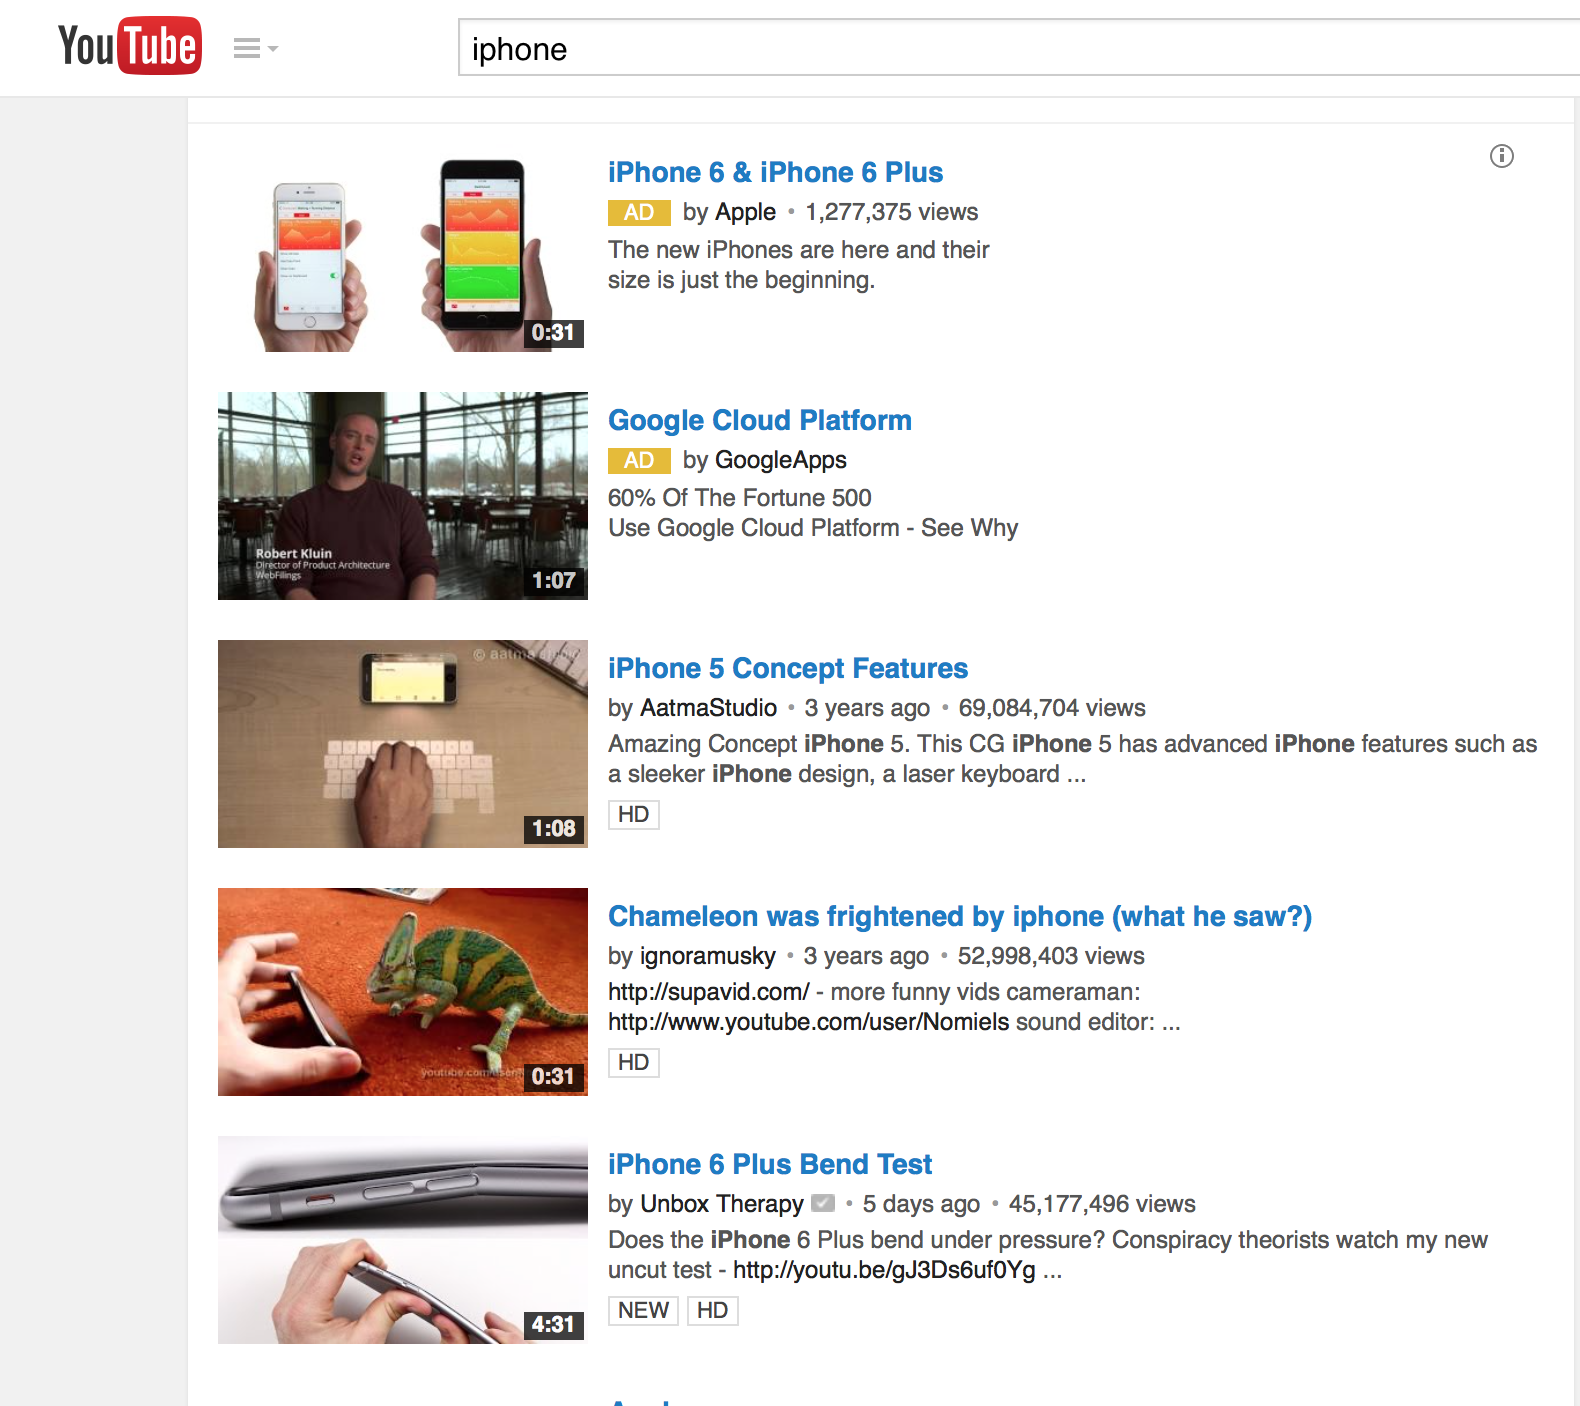
Task: Click the GoogleApps channel link
Action: pos(780,460)
